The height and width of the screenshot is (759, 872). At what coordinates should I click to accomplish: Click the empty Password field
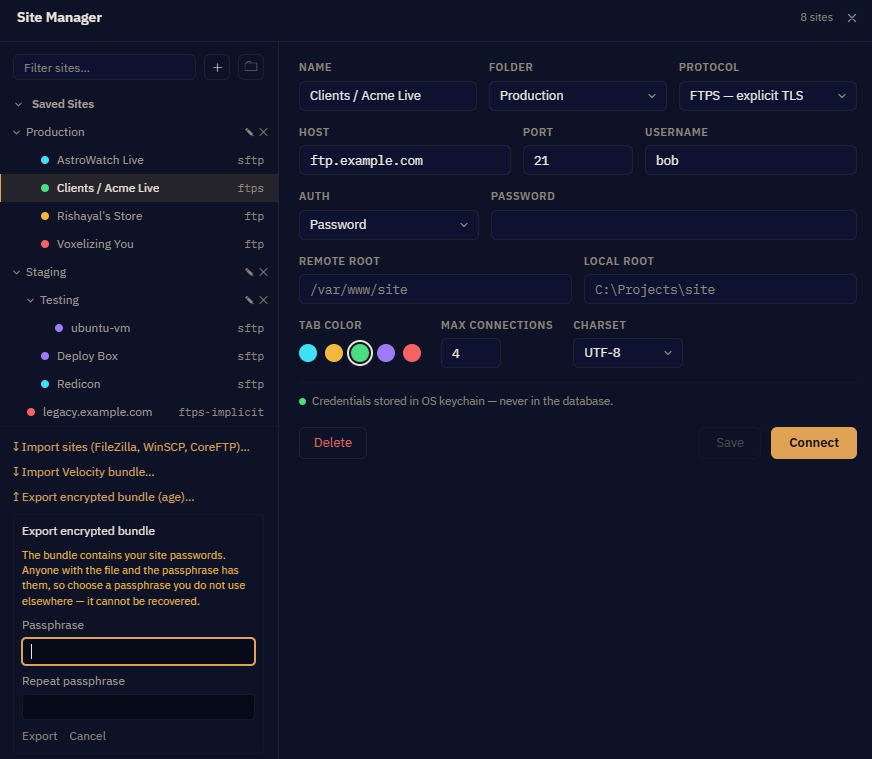point(673,225)
